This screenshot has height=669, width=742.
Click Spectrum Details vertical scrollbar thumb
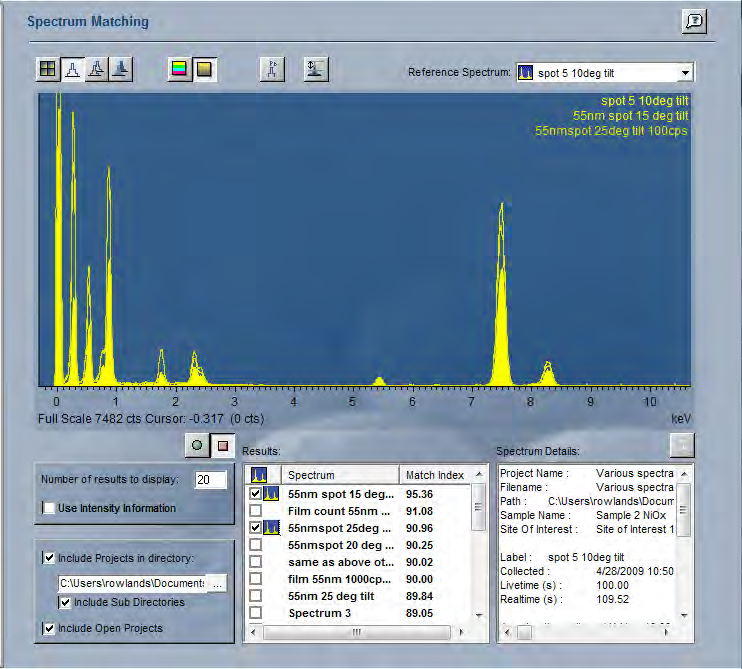[684, 510]
